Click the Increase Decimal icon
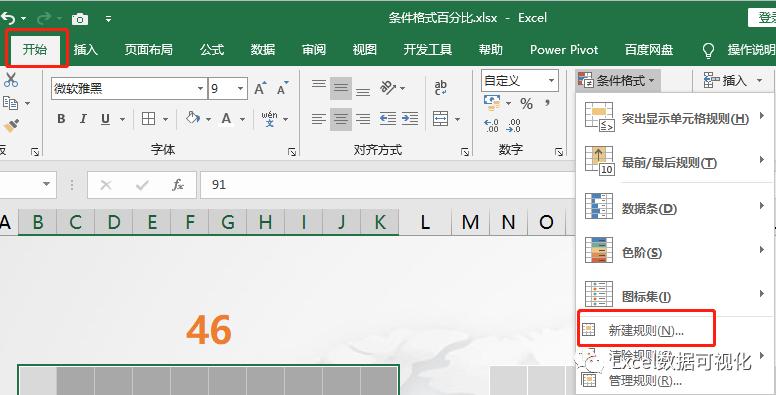The image size is (776, 395). click(x=491, y=126)
